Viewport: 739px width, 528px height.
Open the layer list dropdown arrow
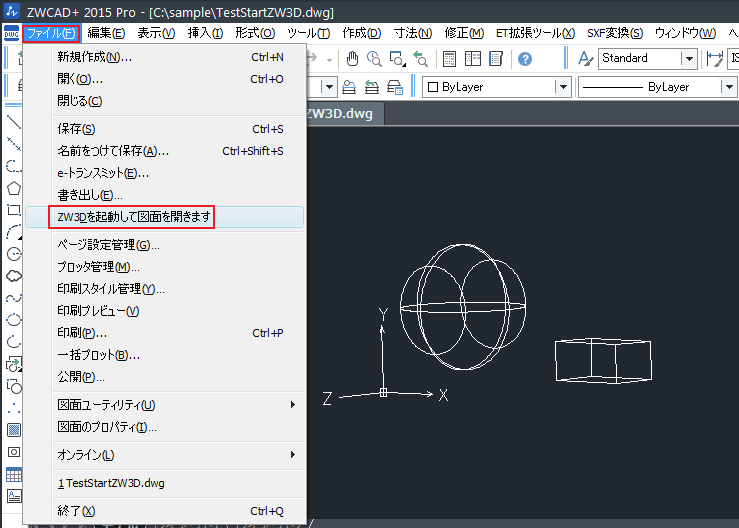coord(329,87)
